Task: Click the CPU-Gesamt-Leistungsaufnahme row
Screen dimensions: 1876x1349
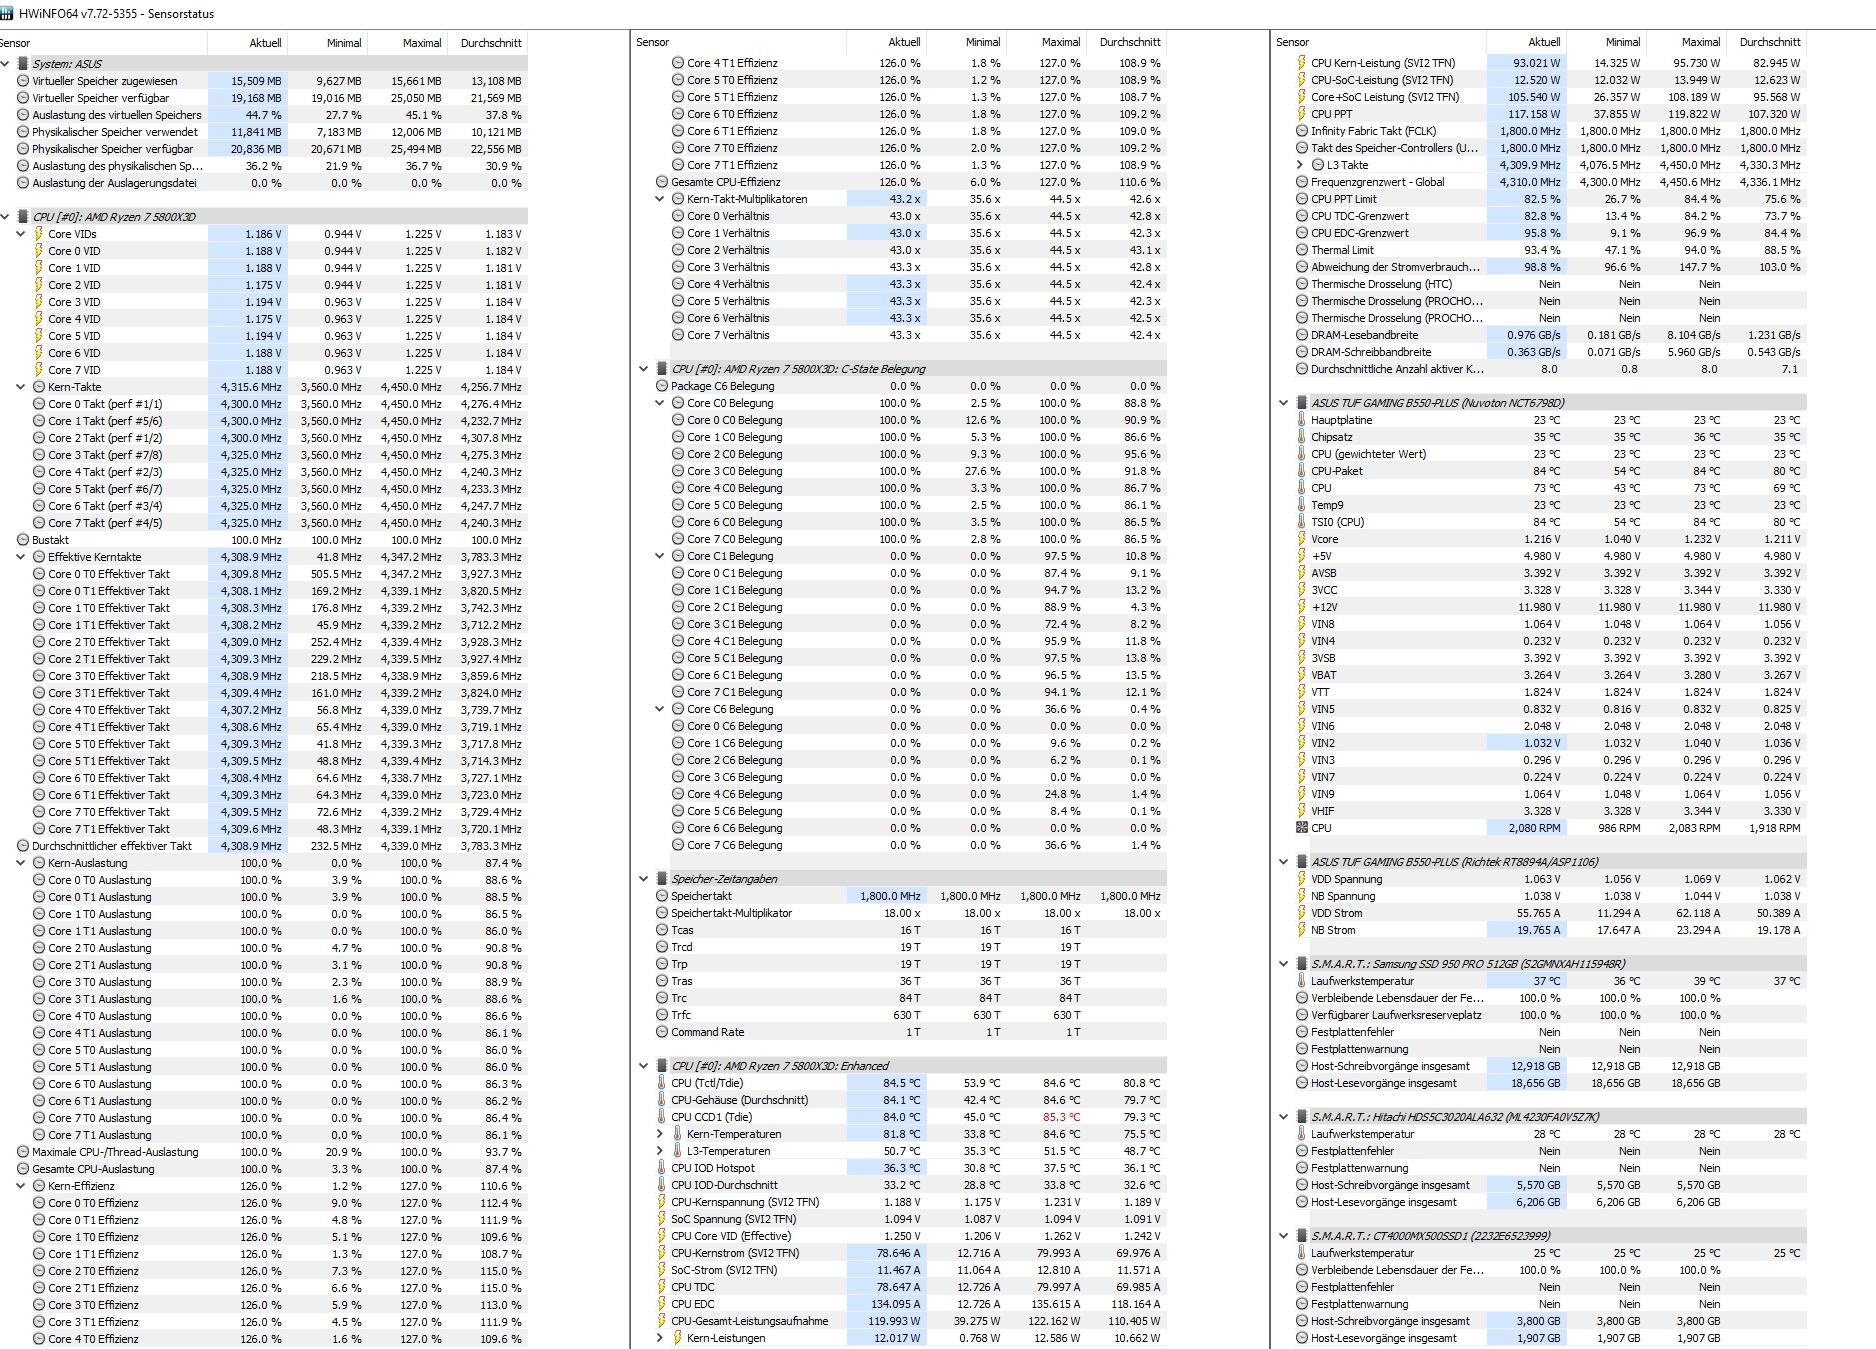Action: pos(903,1321)
